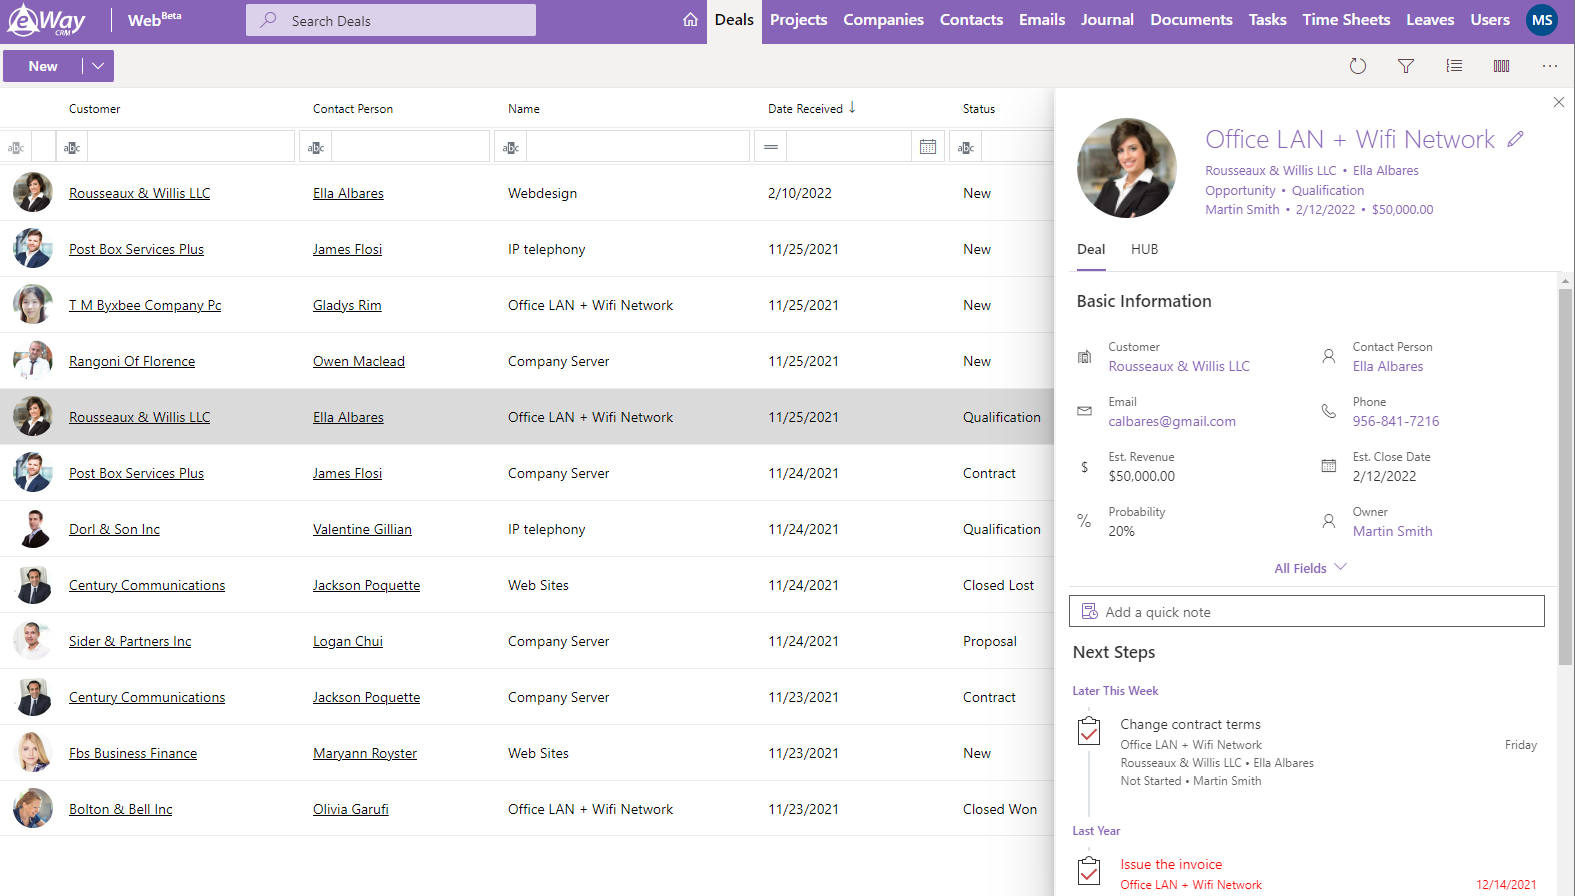Select the Deal tab in preview
1575x896 pixels.
pyautogui.click(x=1091, y=250)
